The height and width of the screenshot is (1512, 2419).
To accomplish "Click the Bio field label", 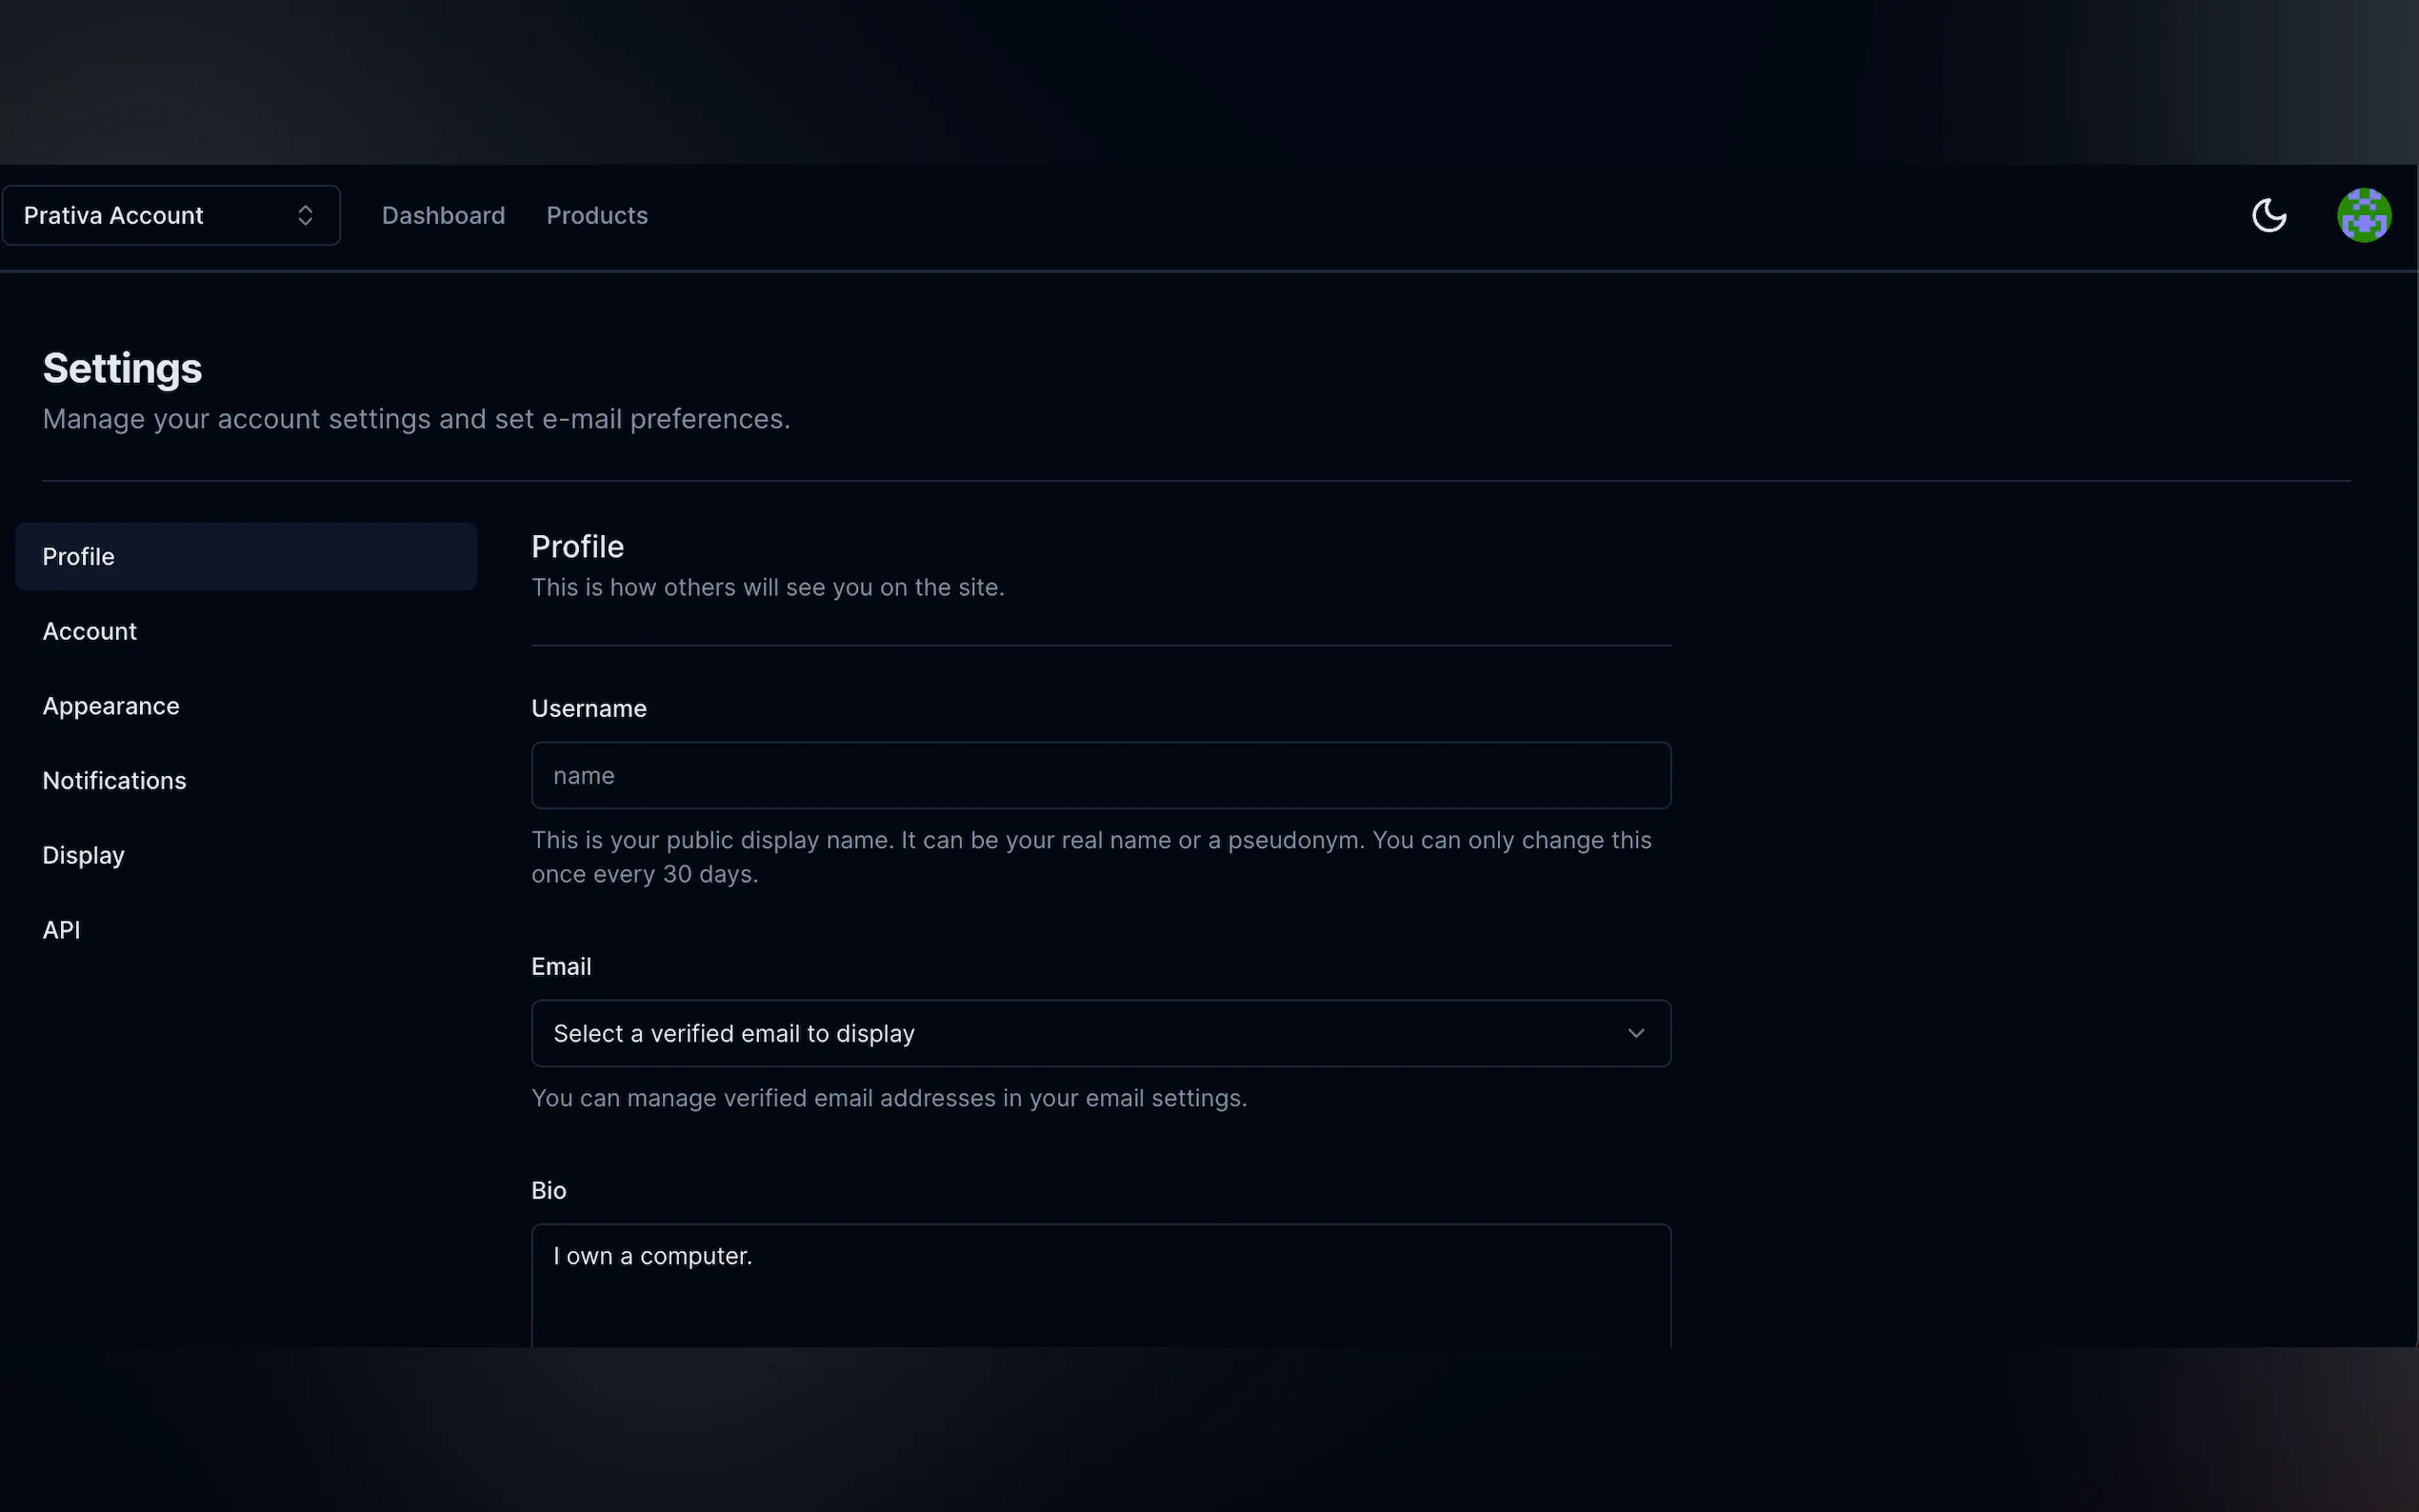I will (x=549, y=1190).
